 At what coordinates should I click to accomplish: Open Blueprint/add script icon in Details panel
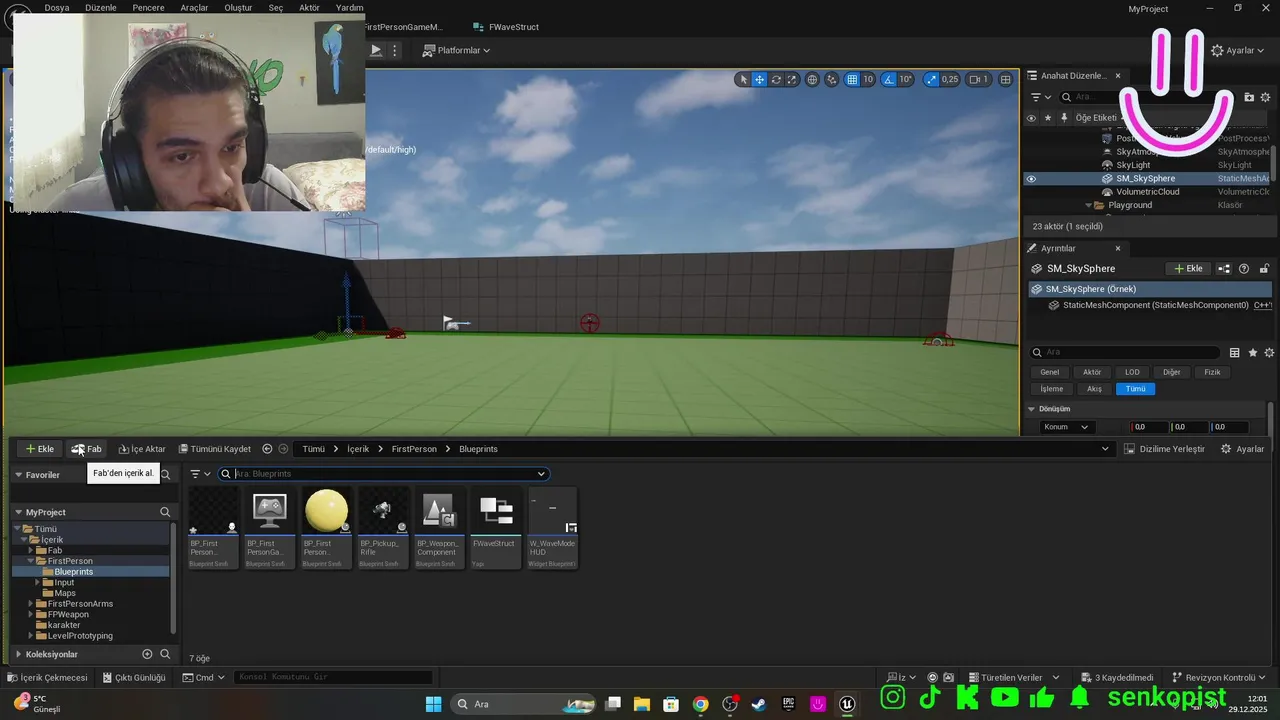pyautogui.click(x=1225, y=269)
